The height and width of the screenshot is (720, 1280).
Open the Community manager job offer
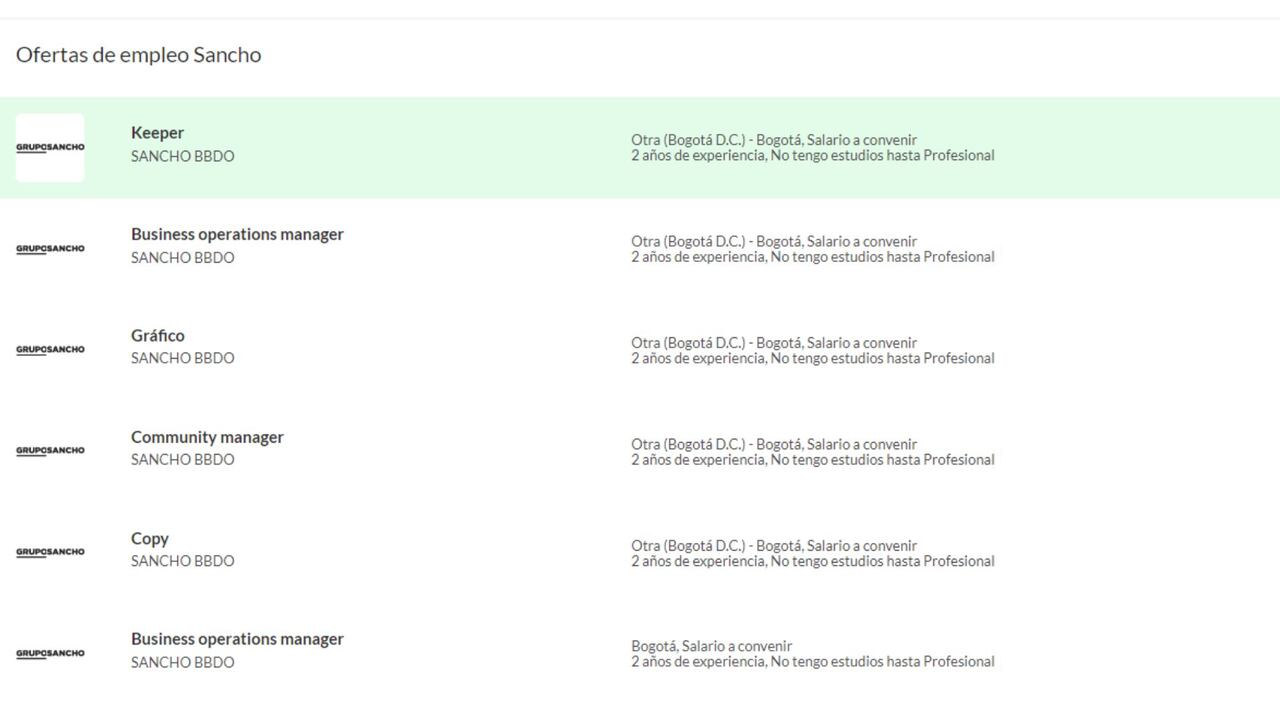tap(207, 437)
